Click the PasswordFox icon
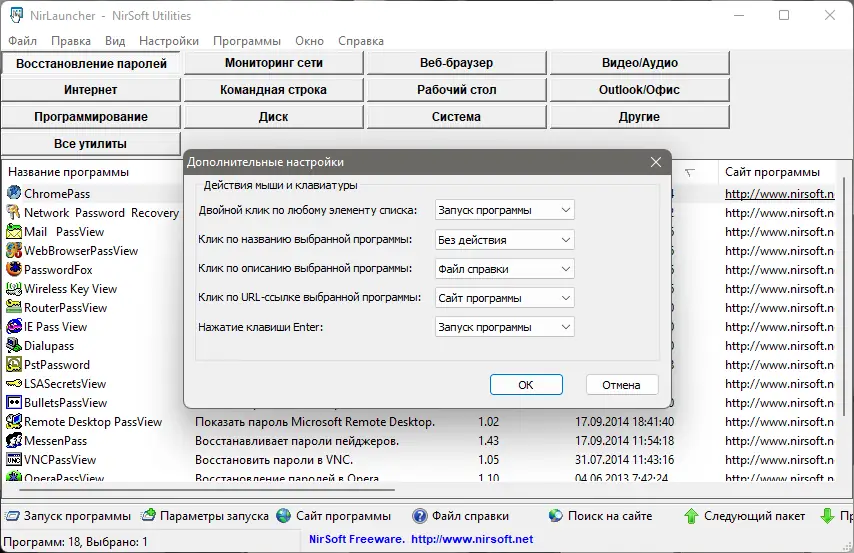The width and height of the screenshot is (854, 553). pyautogui.click(x=14, y=269)
